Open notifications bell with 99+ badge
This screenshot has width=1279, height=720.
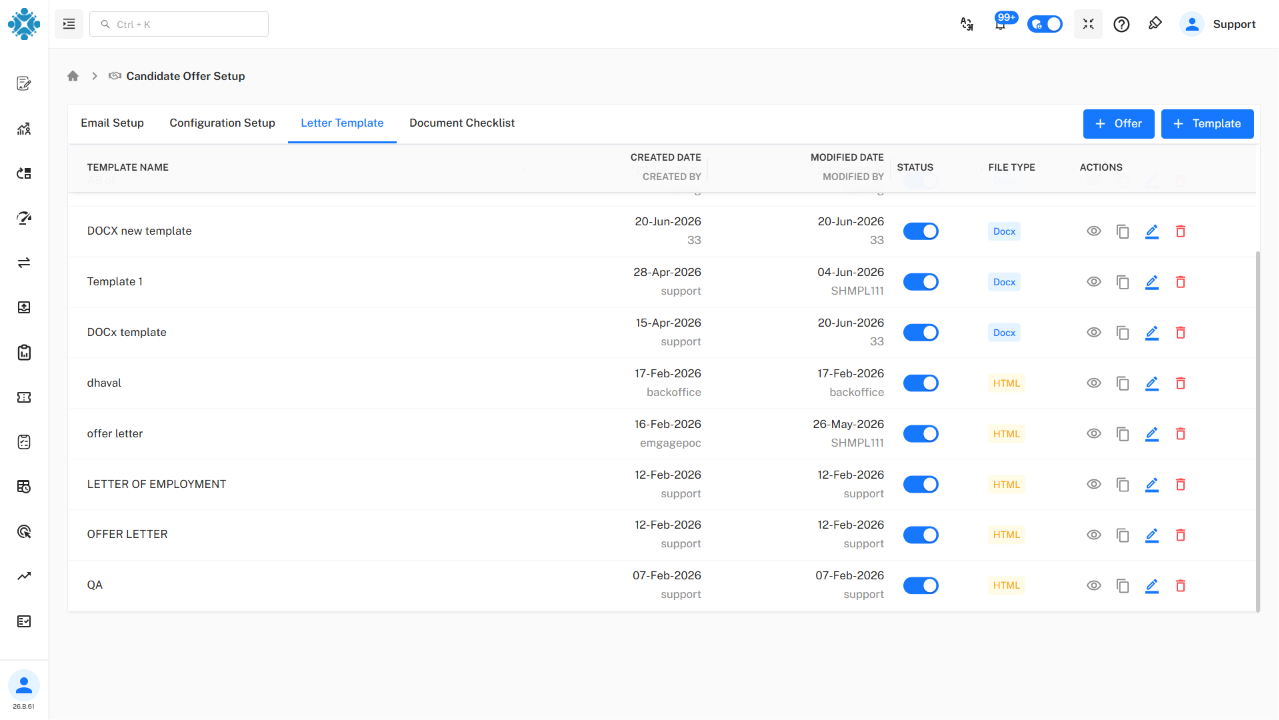[x=1002, y=22]
